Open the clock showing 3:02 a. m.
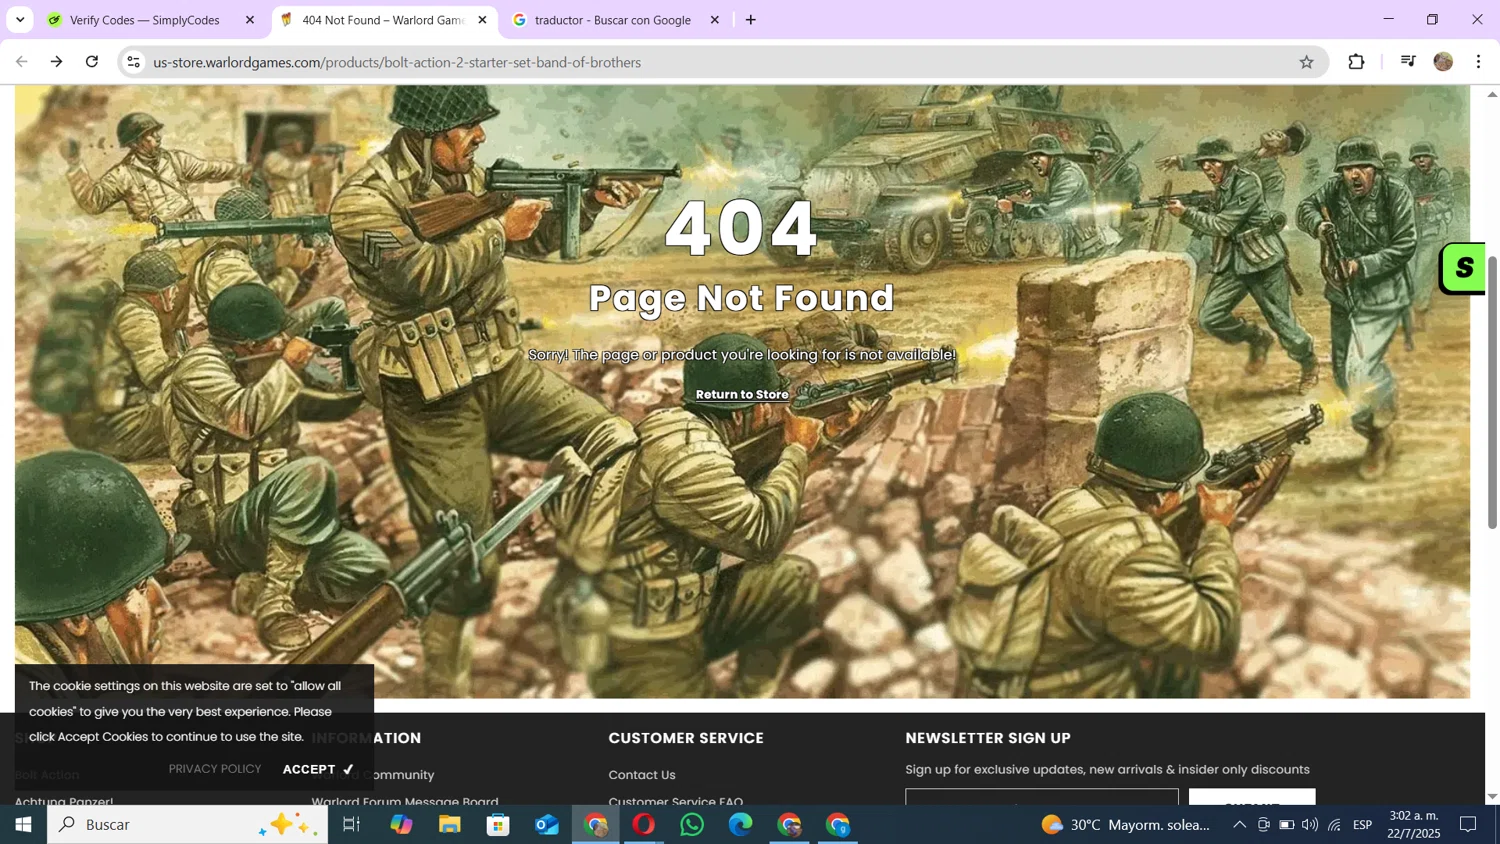This screenshot has height=844, width=1500. 1414,825
